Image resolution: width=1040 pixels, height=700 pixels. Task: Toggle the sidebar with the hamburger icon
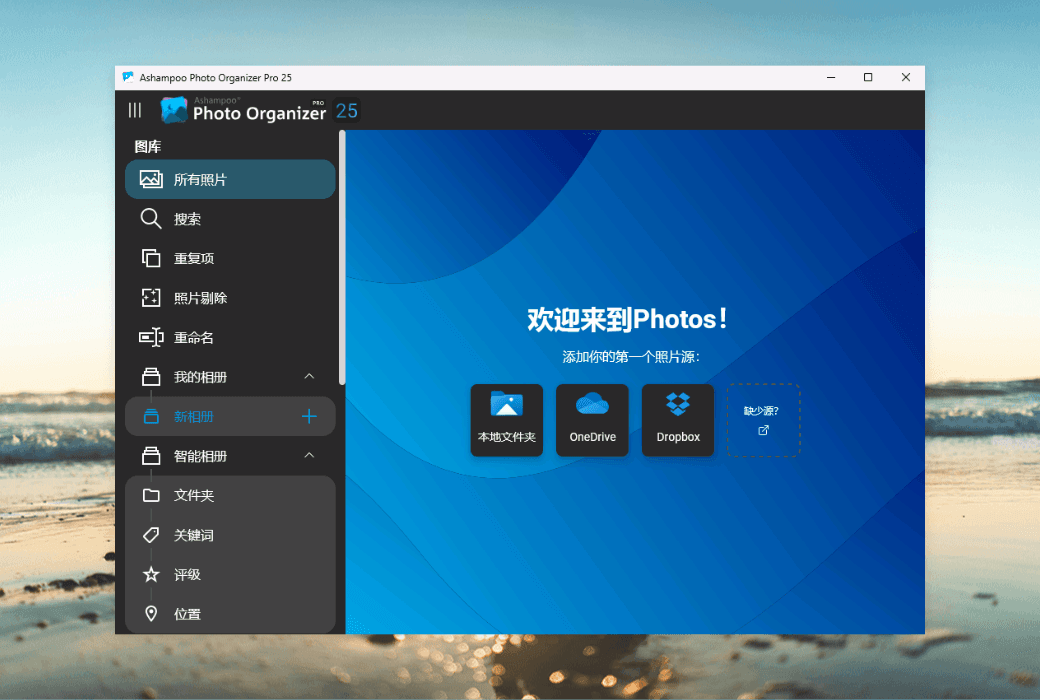click(135, 110)
